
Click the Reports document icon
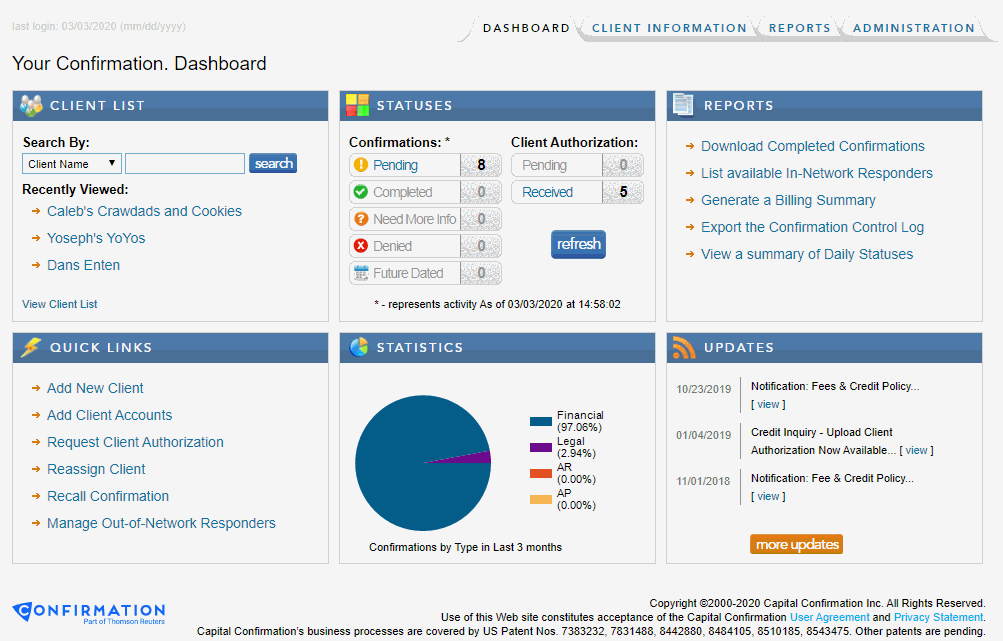tap(684, 105)
